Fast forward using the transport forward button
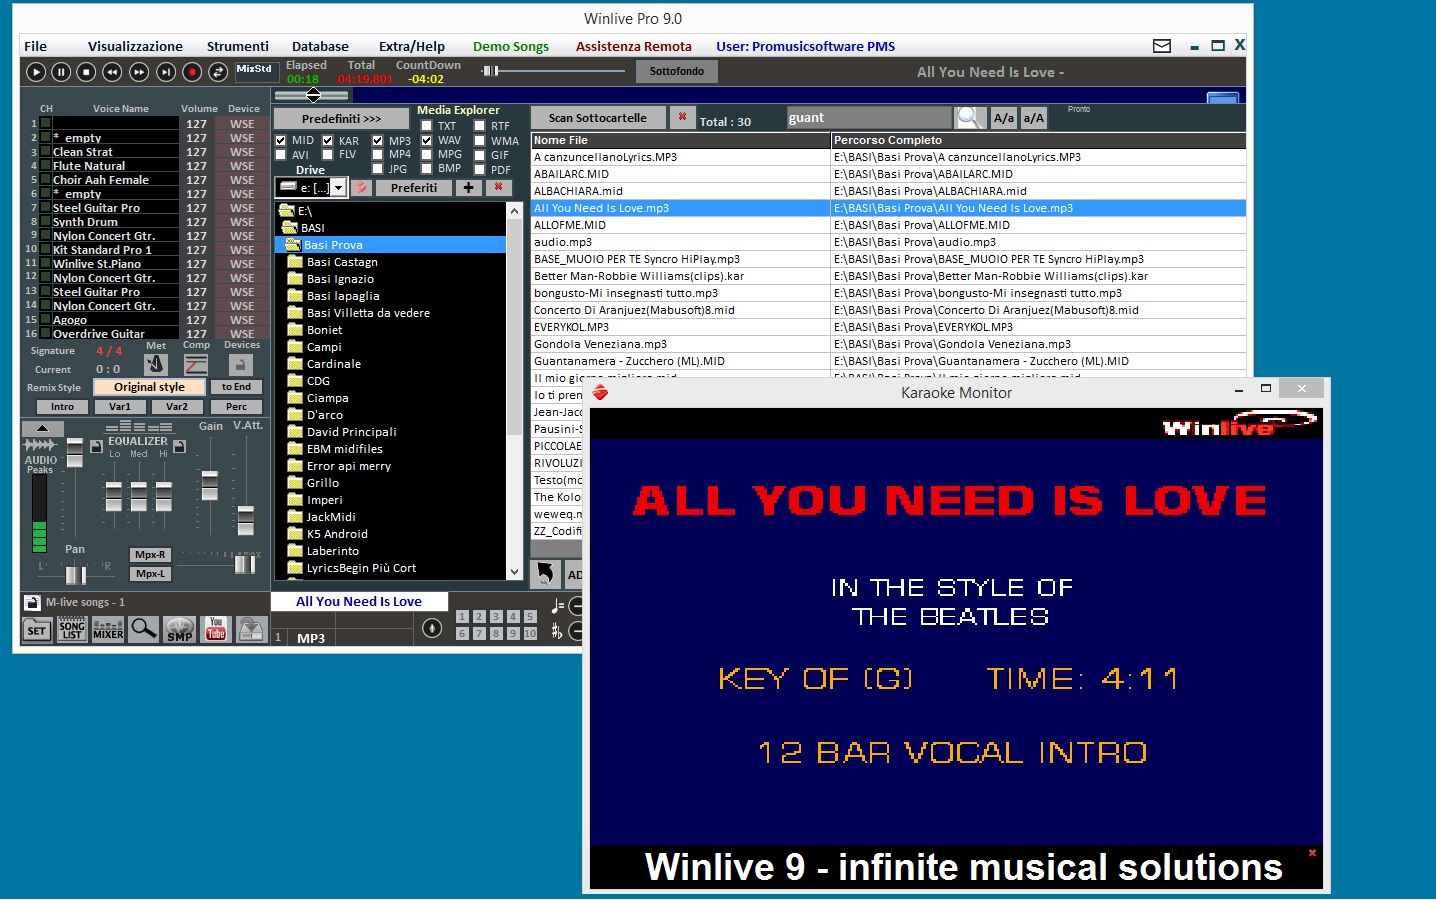Screen dimensions: 1436x900 [139, 71]
